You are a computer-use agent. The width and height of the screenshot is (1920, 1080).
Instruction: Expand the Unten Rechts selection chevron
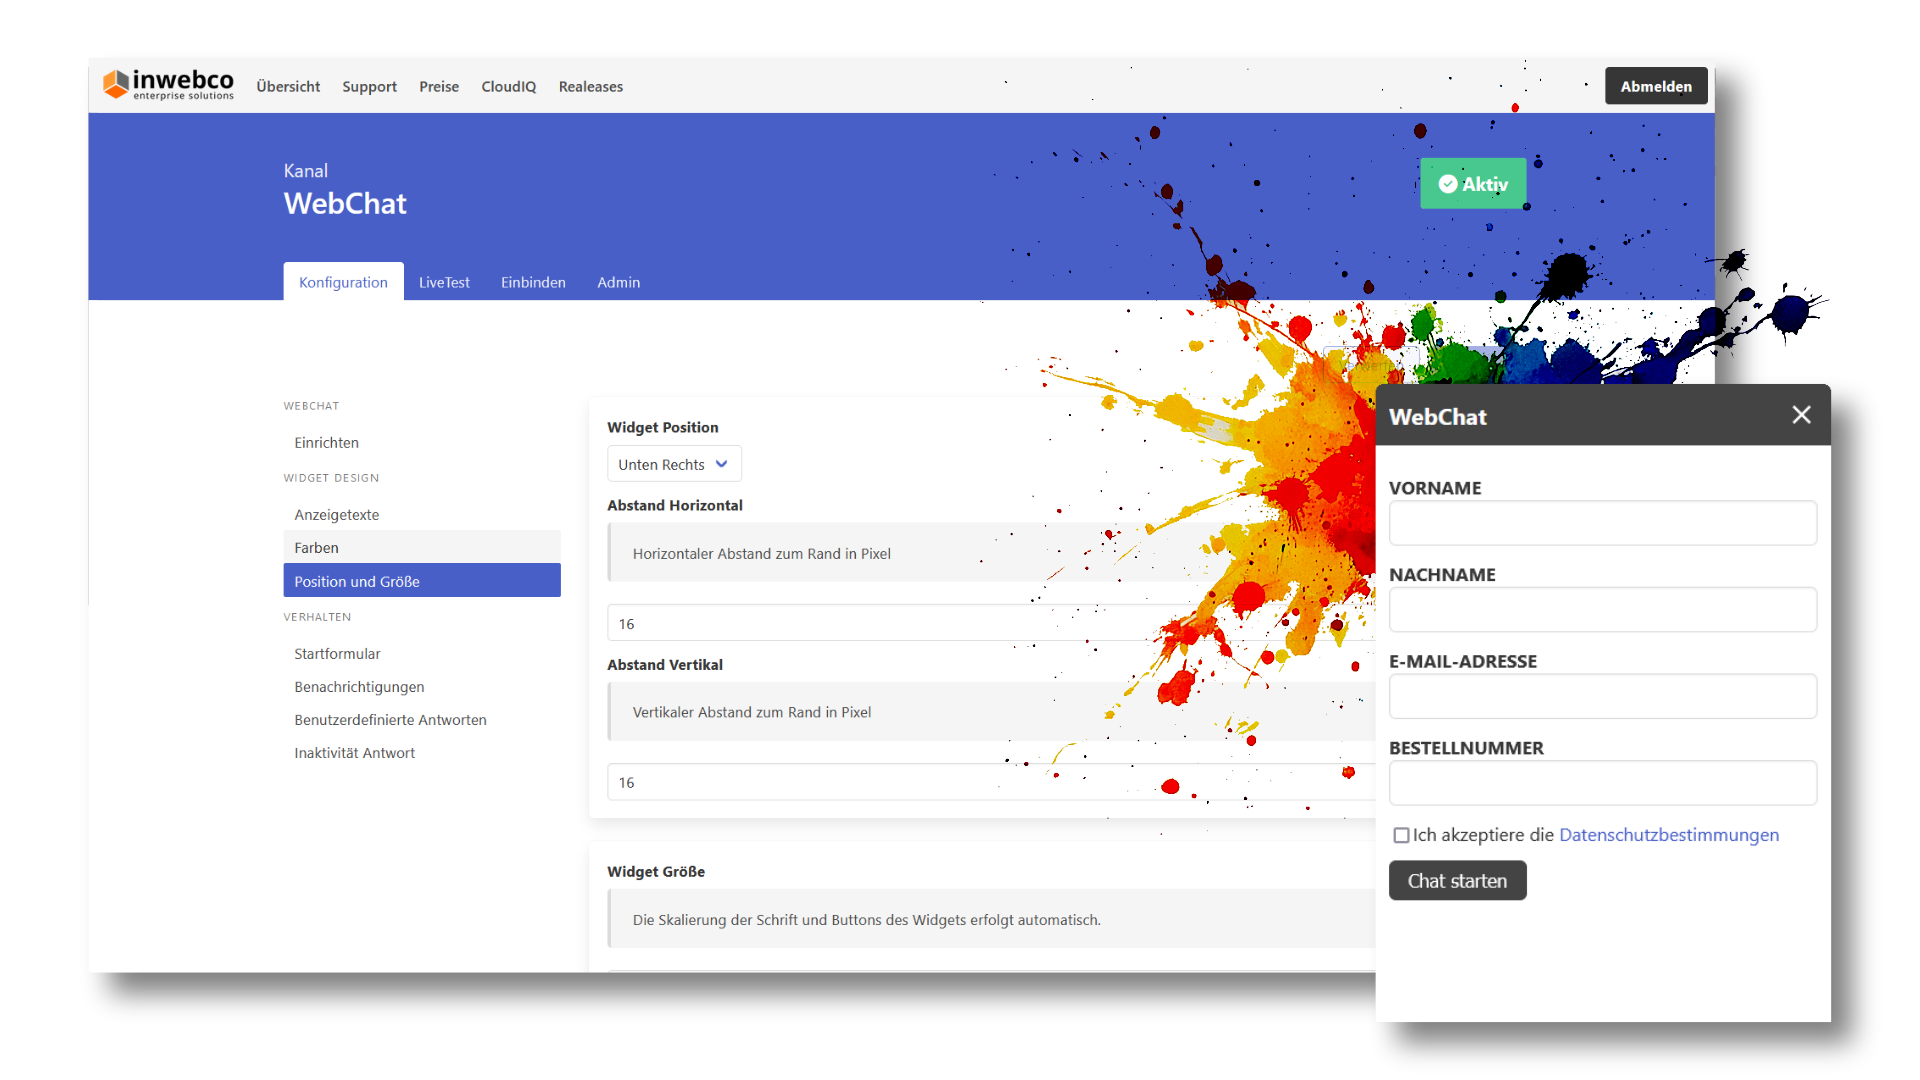coord(722,464)
